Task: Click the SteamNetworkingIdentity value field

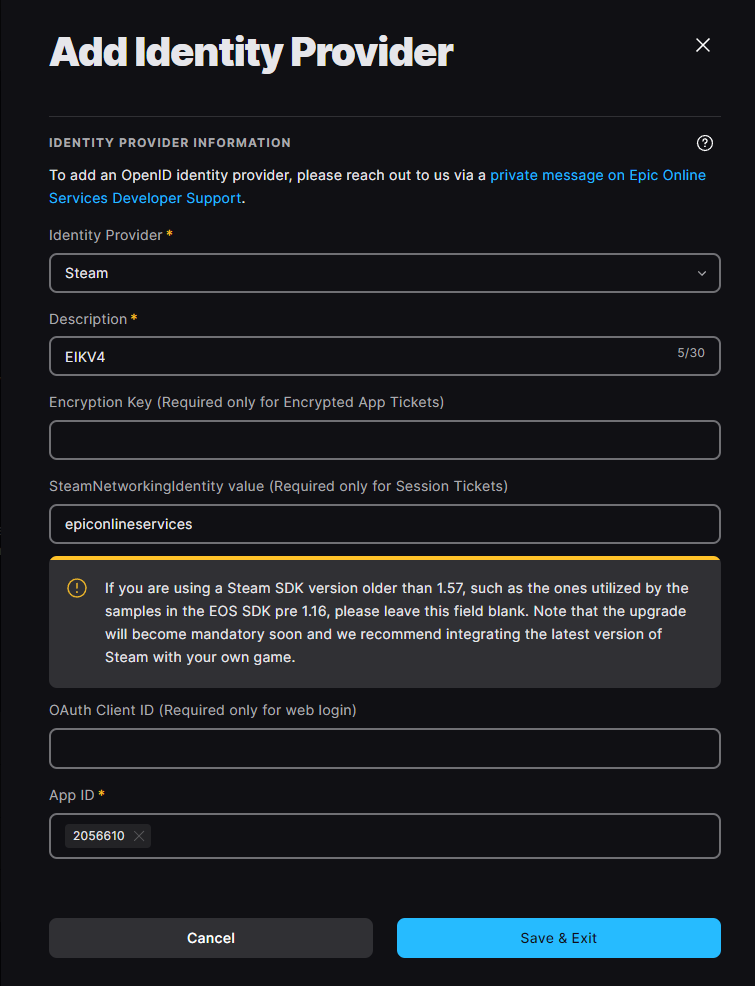Action: pos(385,524)
